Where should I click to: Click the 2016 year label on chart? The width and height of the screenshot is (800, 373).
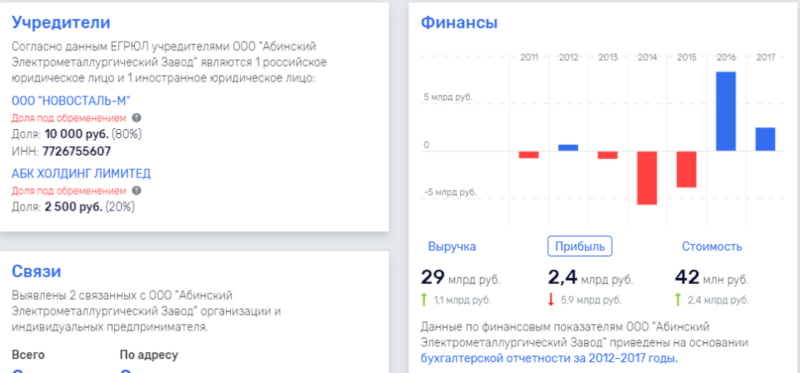(x=726, y=58)
